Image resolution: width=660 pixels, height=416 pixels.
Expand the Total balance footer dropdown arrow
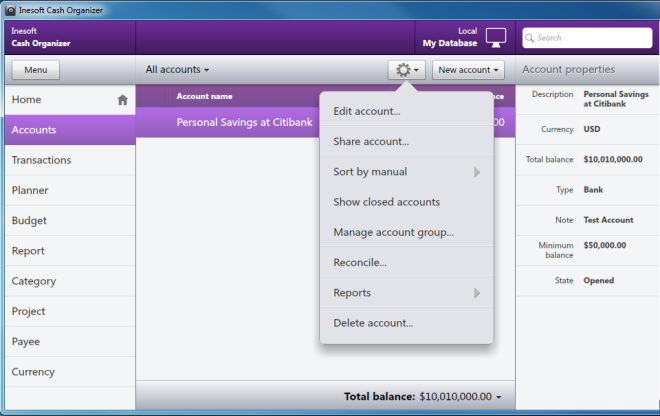coord(499,397)
